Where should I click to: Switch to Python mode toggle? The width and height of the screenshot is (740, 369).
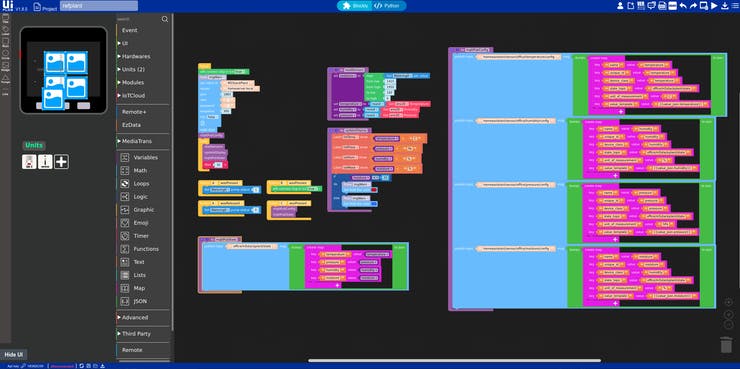tap(388, 6)
